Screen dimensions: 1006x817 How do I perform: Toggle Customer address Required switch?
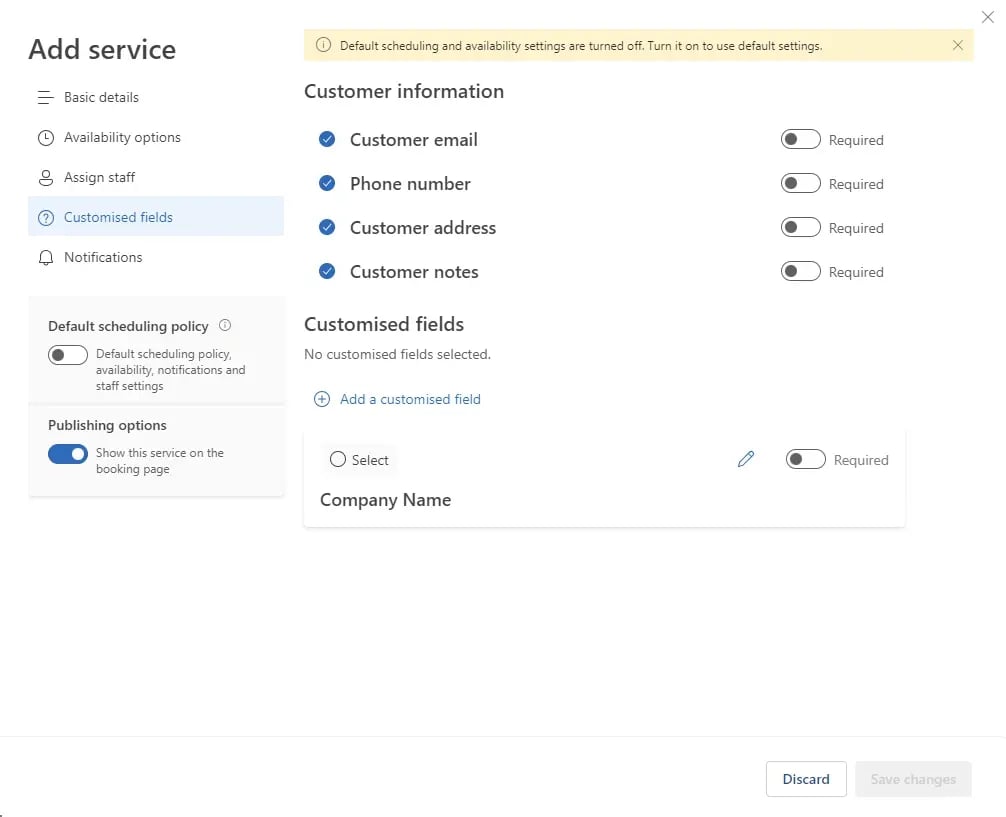800,227
